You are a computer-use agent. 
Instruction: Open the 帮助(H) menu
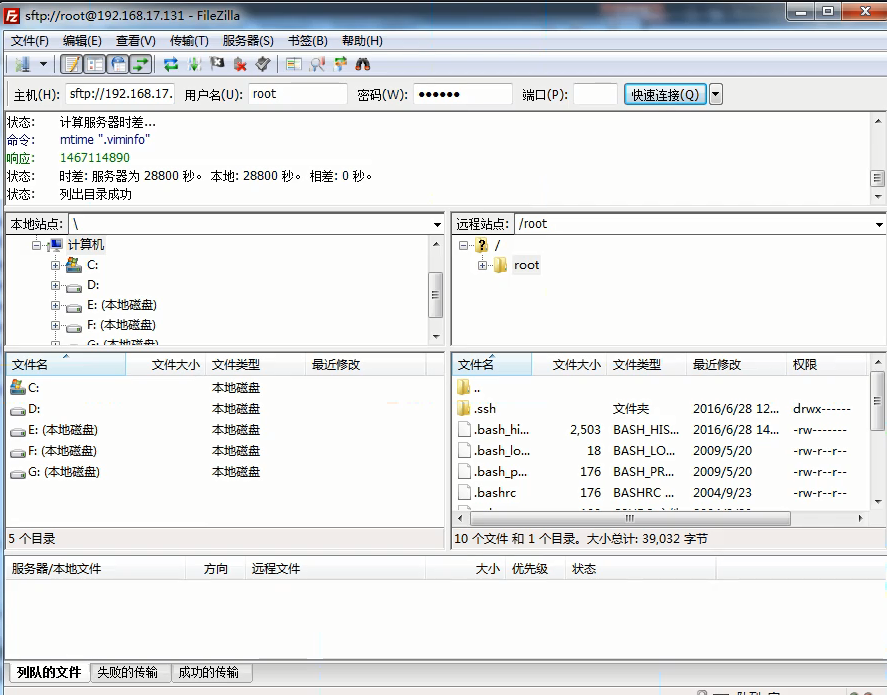point(362,41)
